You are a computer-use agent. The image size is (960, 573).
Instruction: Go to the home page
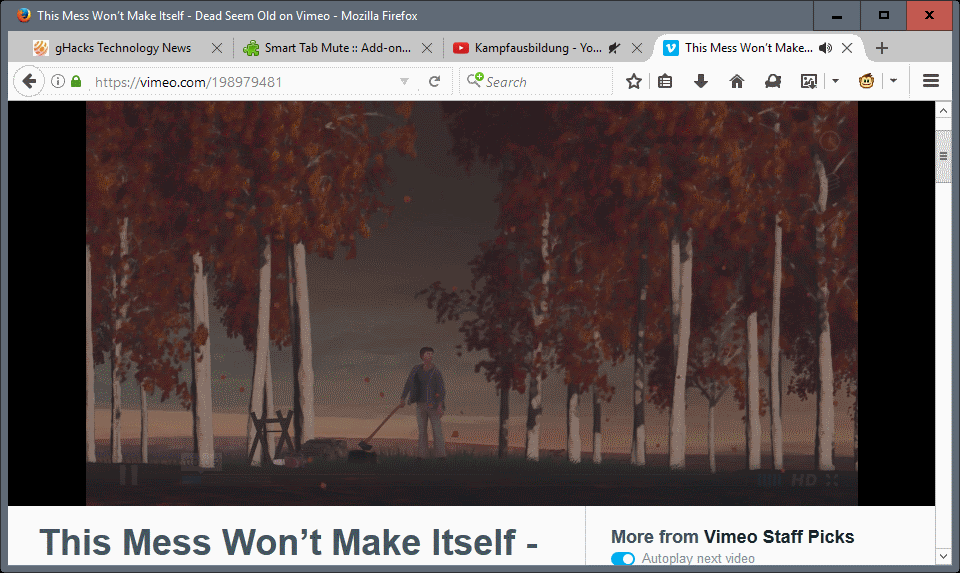click(x=737, y=81)
